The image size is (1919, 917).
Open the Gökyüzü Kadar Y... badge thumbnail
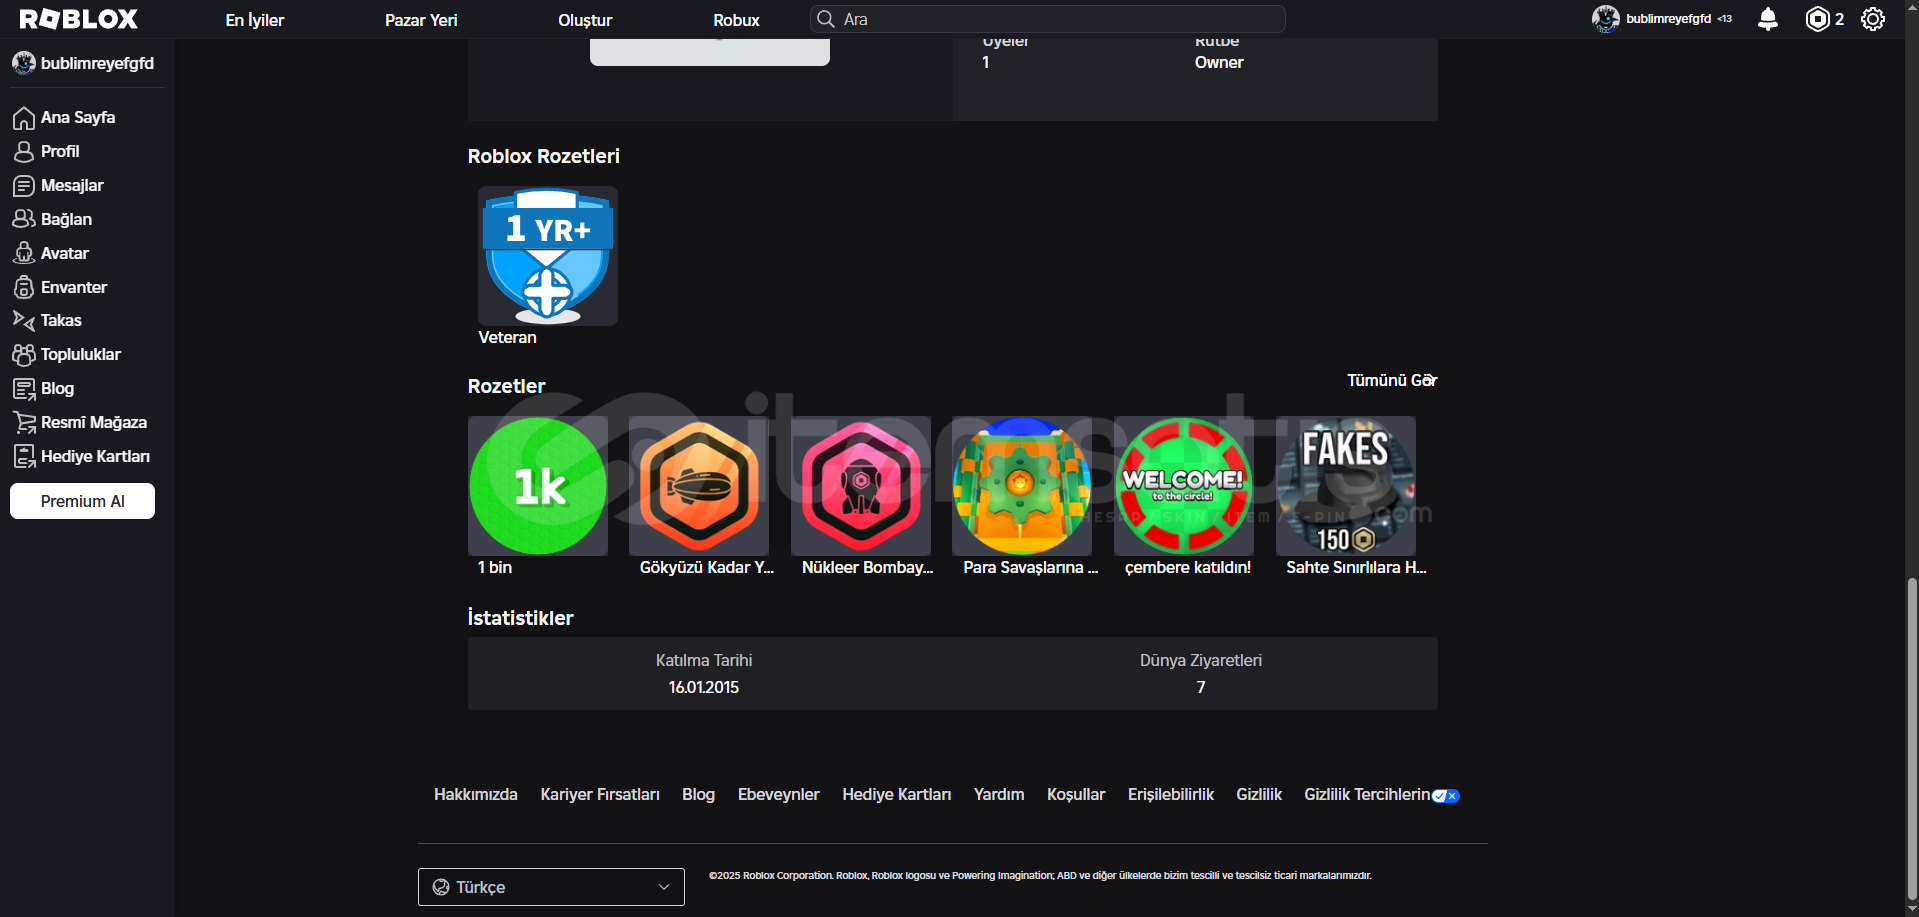coord(699,486)
